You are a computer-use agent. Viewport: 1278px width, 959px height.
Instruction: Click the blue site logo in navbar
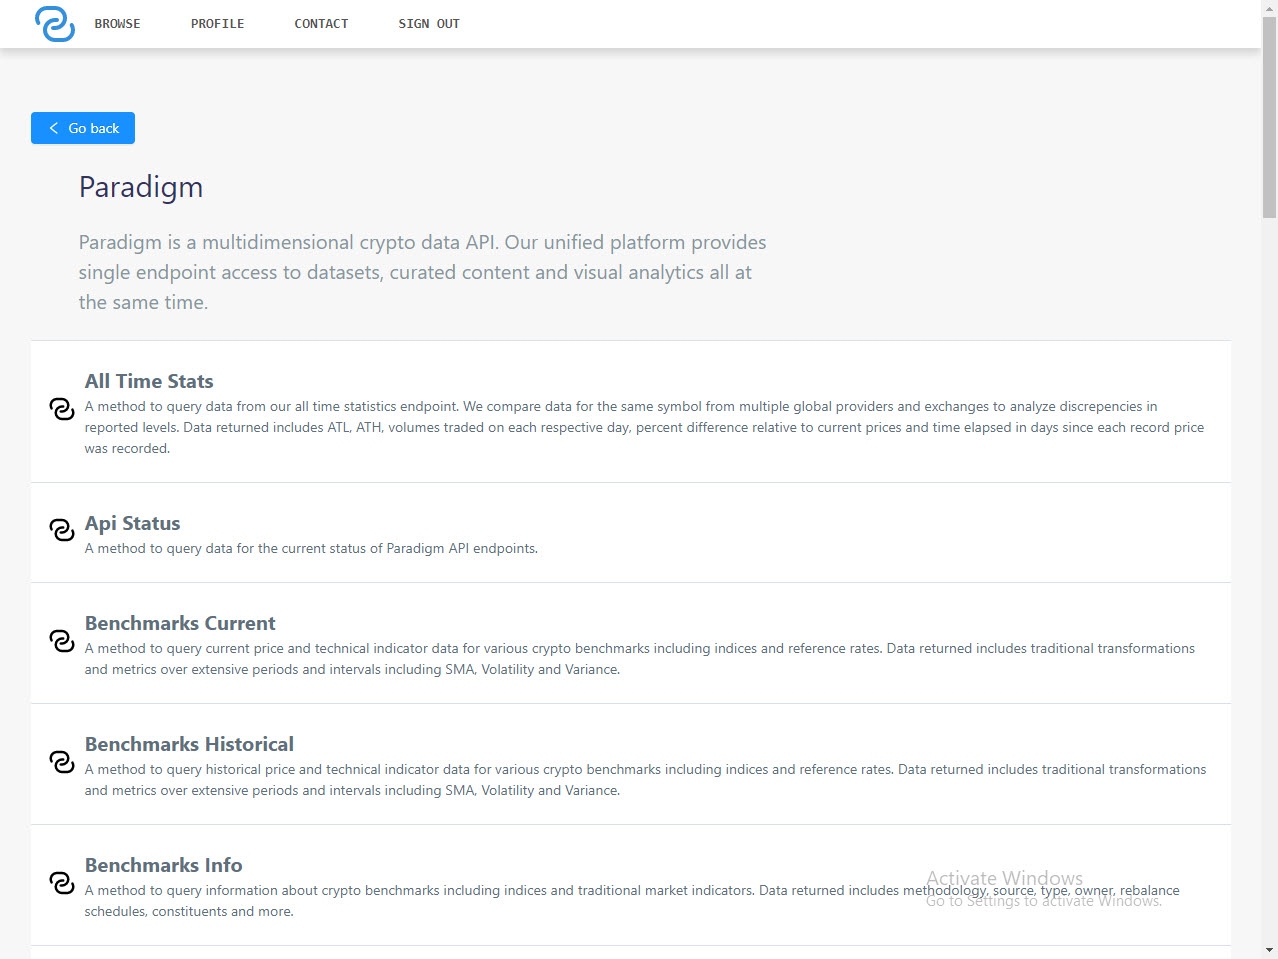click(55, 23)
